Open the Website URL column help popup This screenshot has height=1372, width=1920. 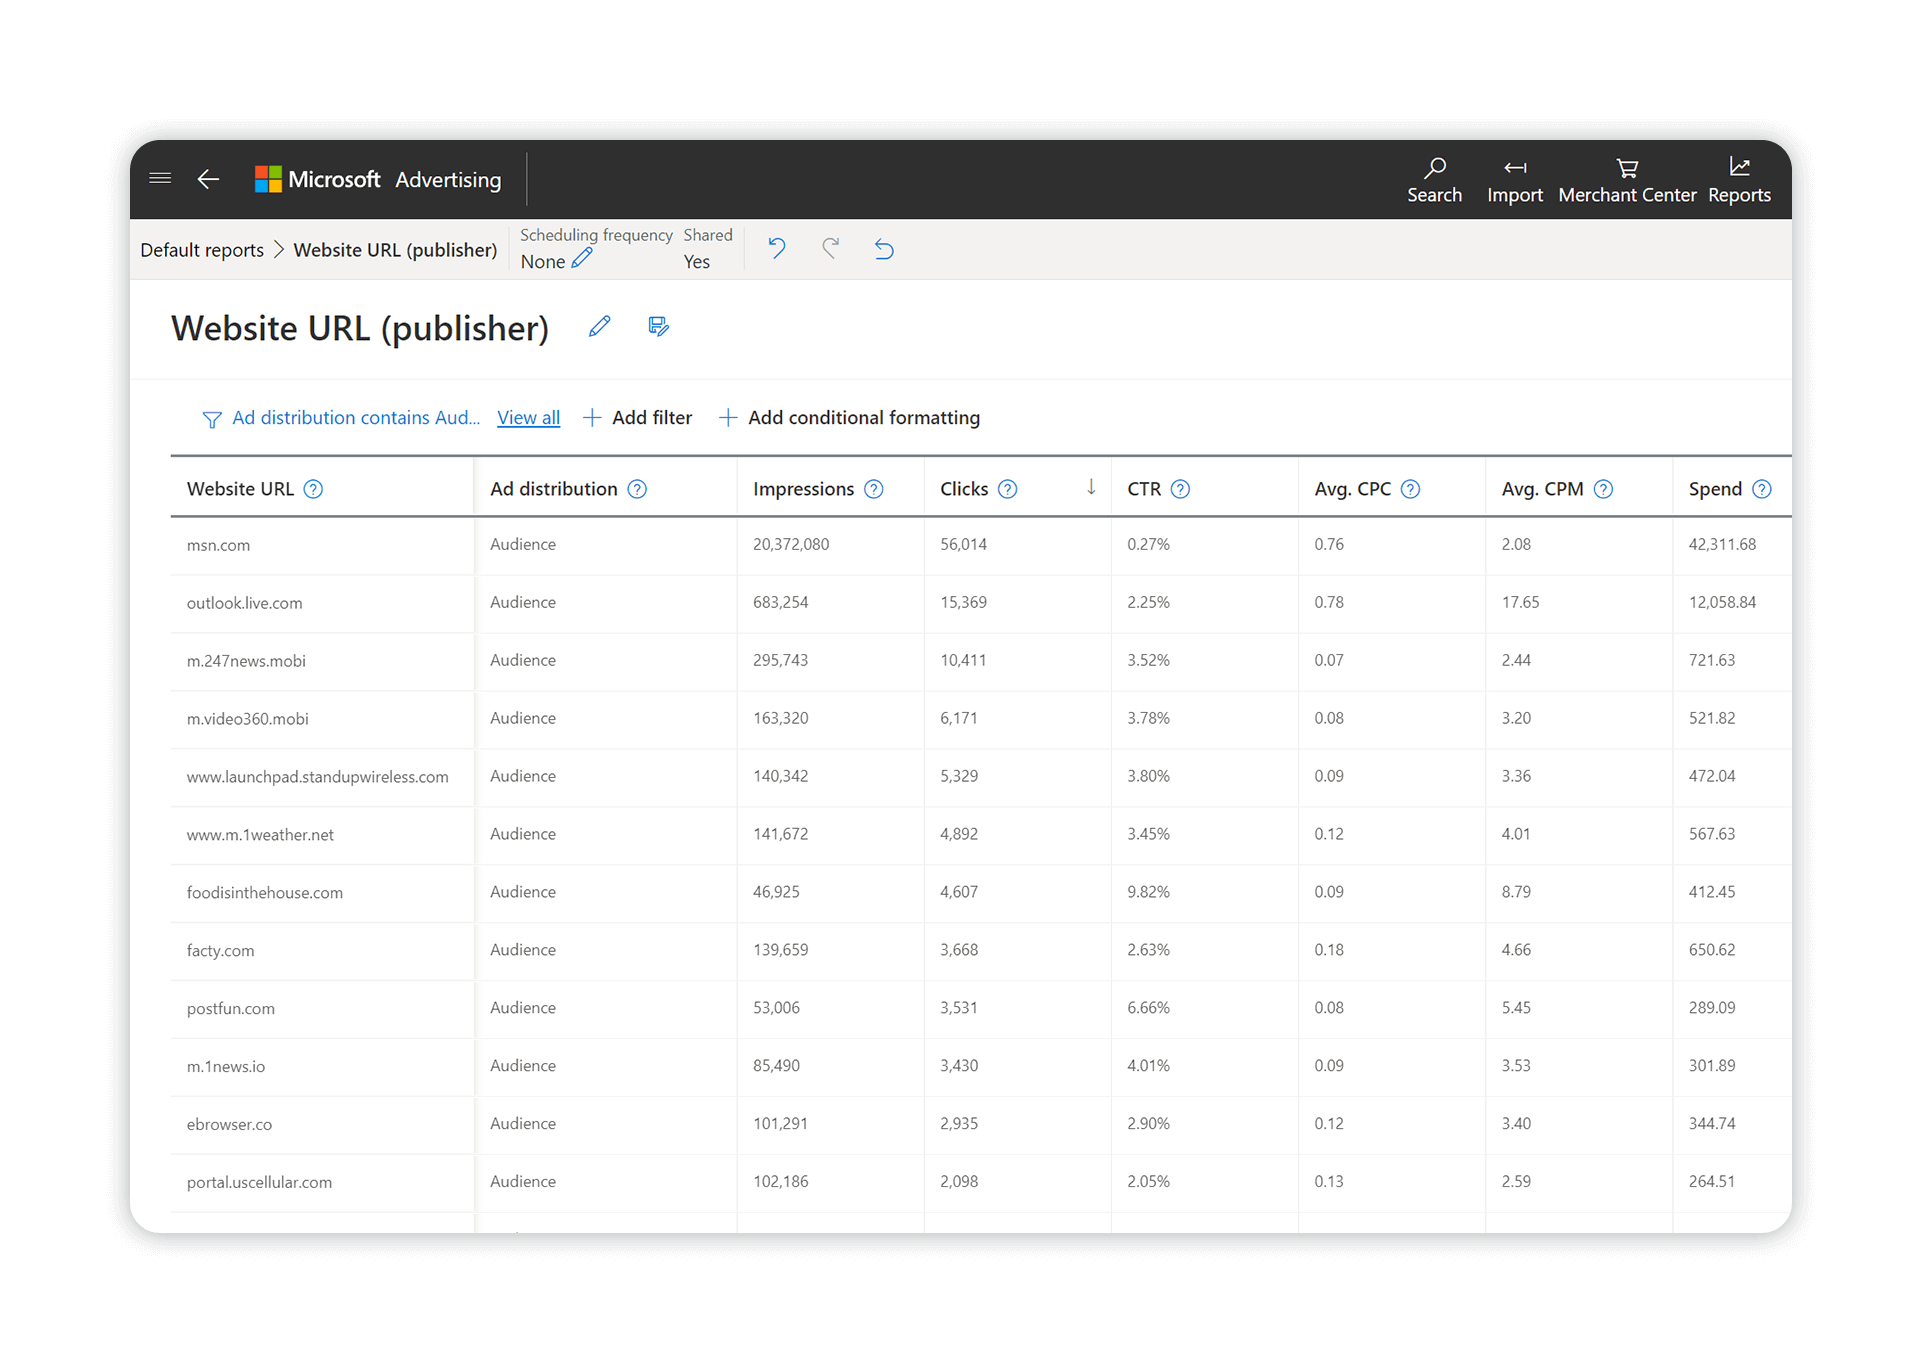coord(313,489)
